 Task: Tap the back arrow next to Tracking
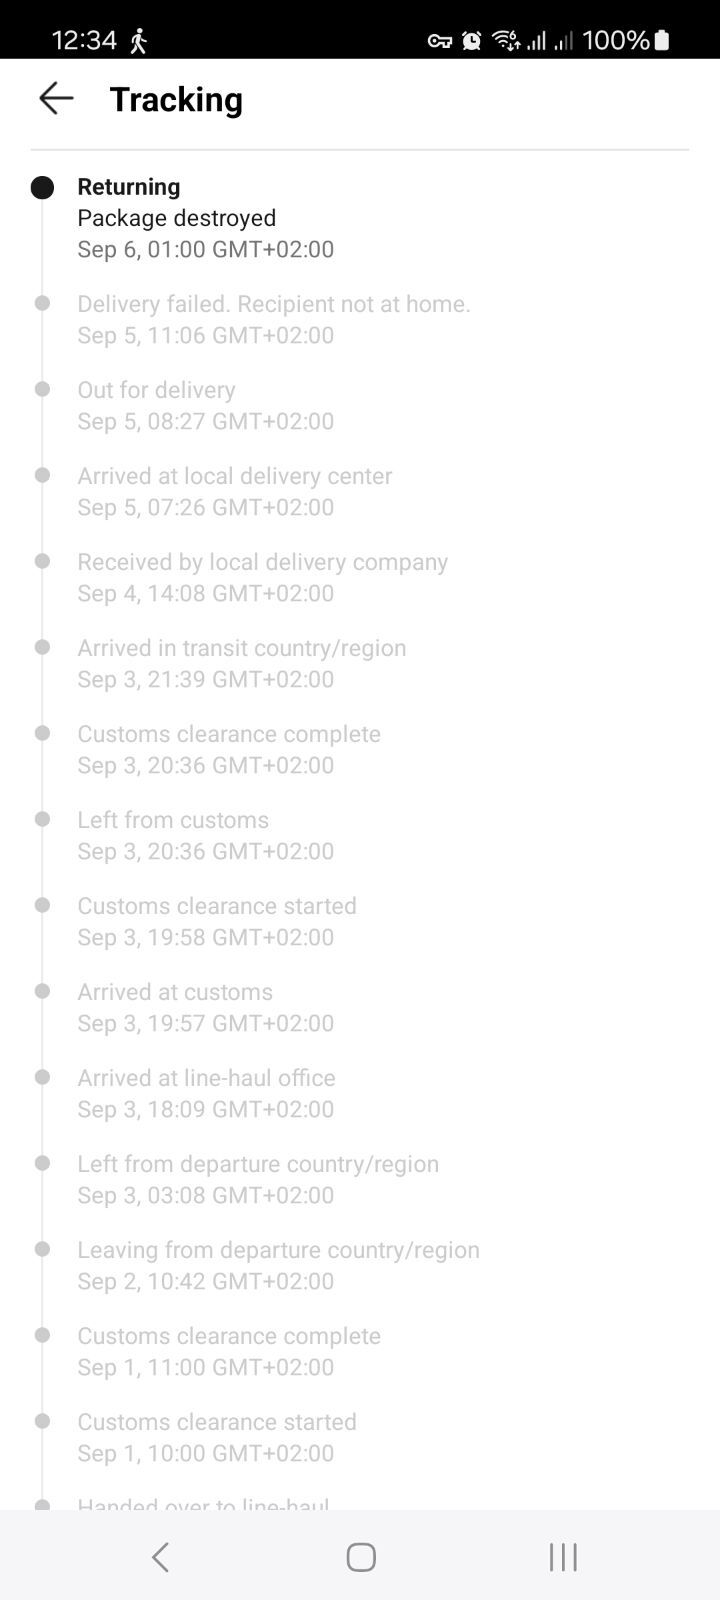coord(56,98)
